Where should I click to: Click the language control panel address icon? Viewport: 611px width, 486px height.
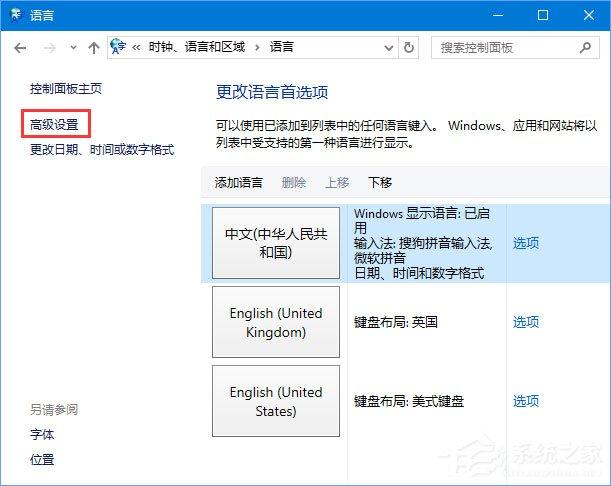click(118, 47)
